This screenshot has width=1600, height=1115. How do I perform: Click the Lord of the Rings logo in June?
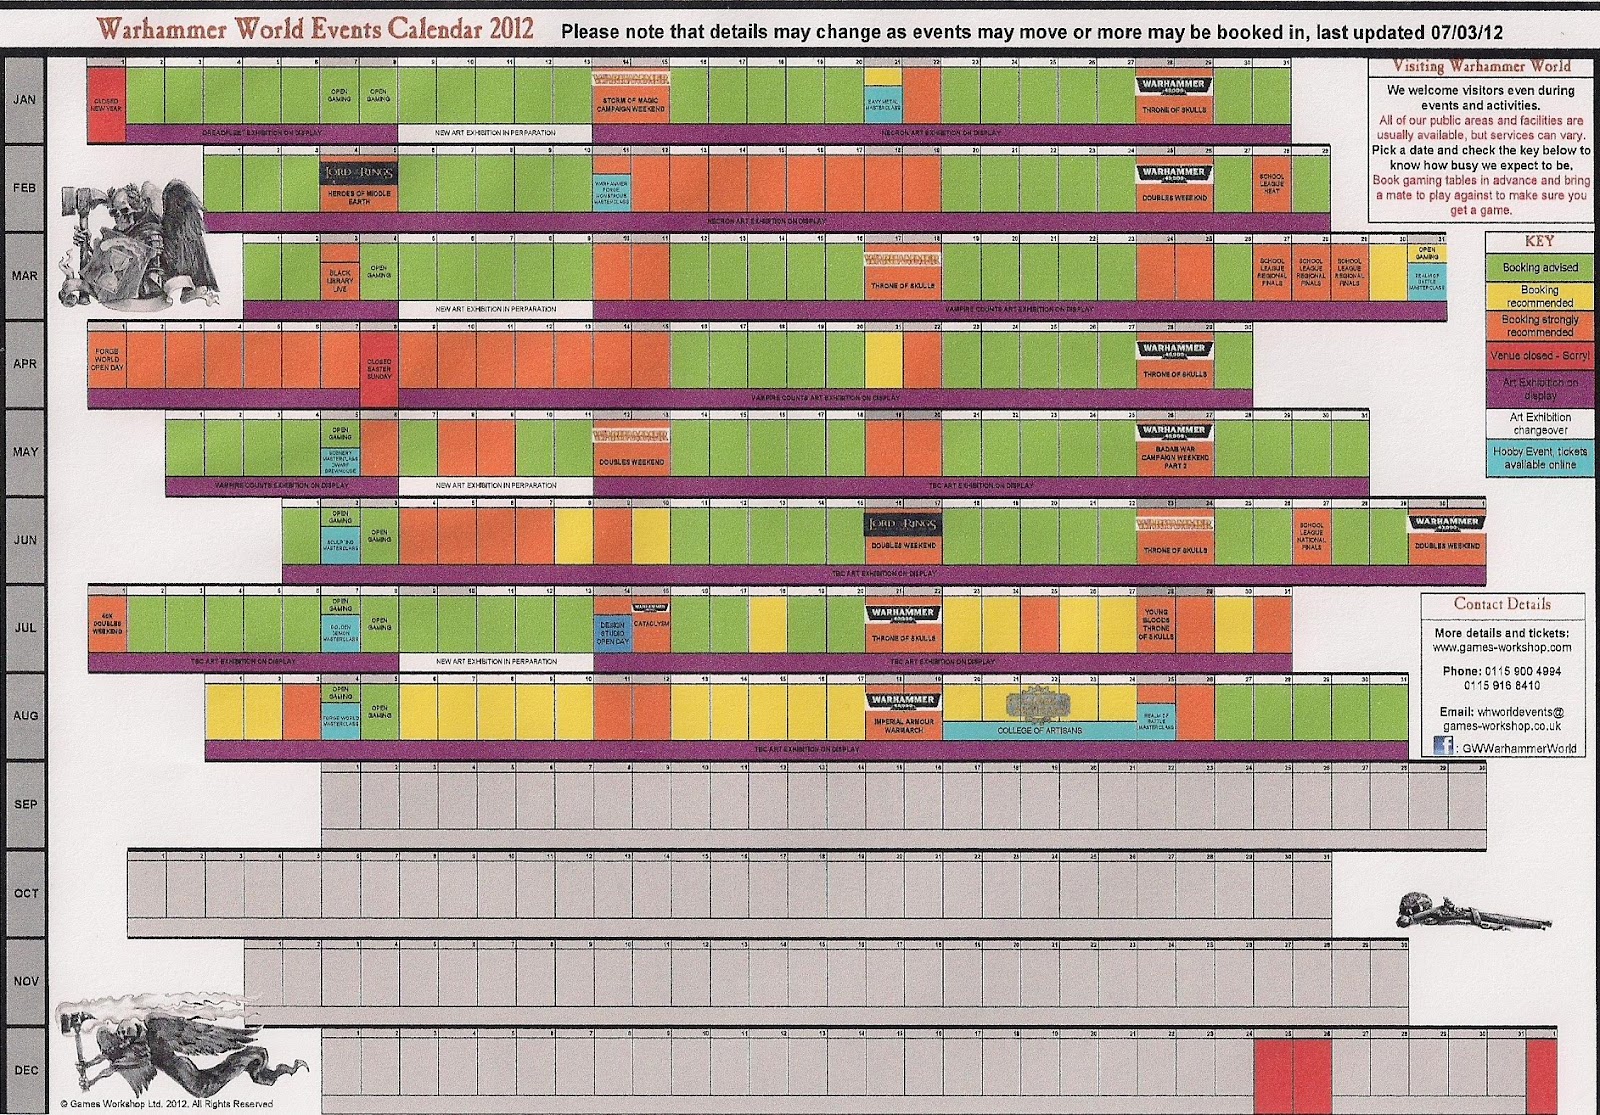point(903,525)
